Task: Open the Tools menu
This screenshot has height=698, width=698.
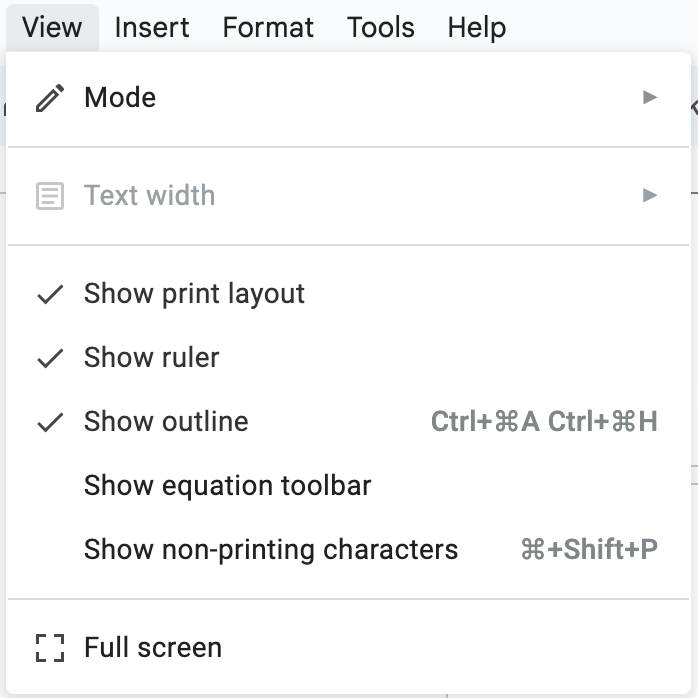Action: 381,28
